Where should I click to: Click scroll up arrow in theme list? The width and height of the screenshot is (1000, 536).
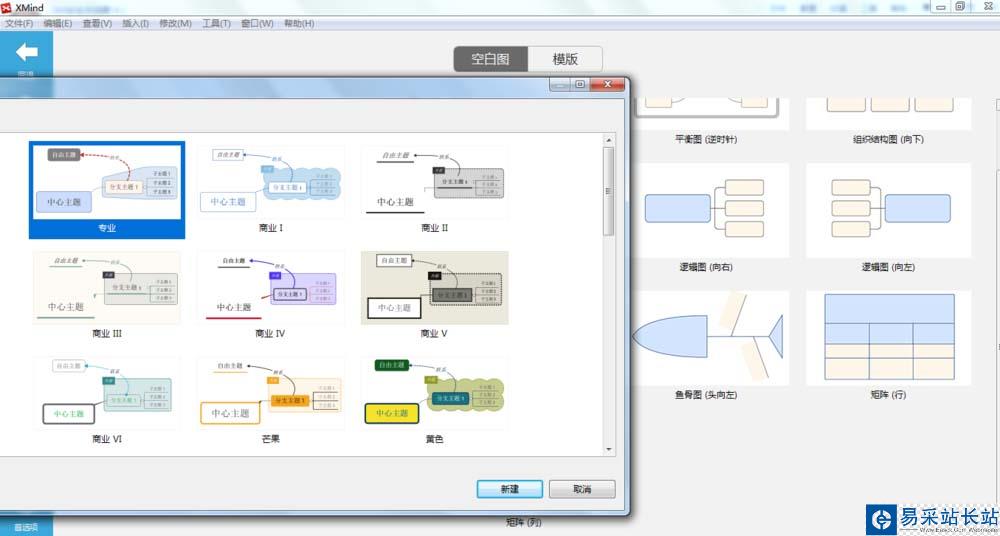click(609, 140)
